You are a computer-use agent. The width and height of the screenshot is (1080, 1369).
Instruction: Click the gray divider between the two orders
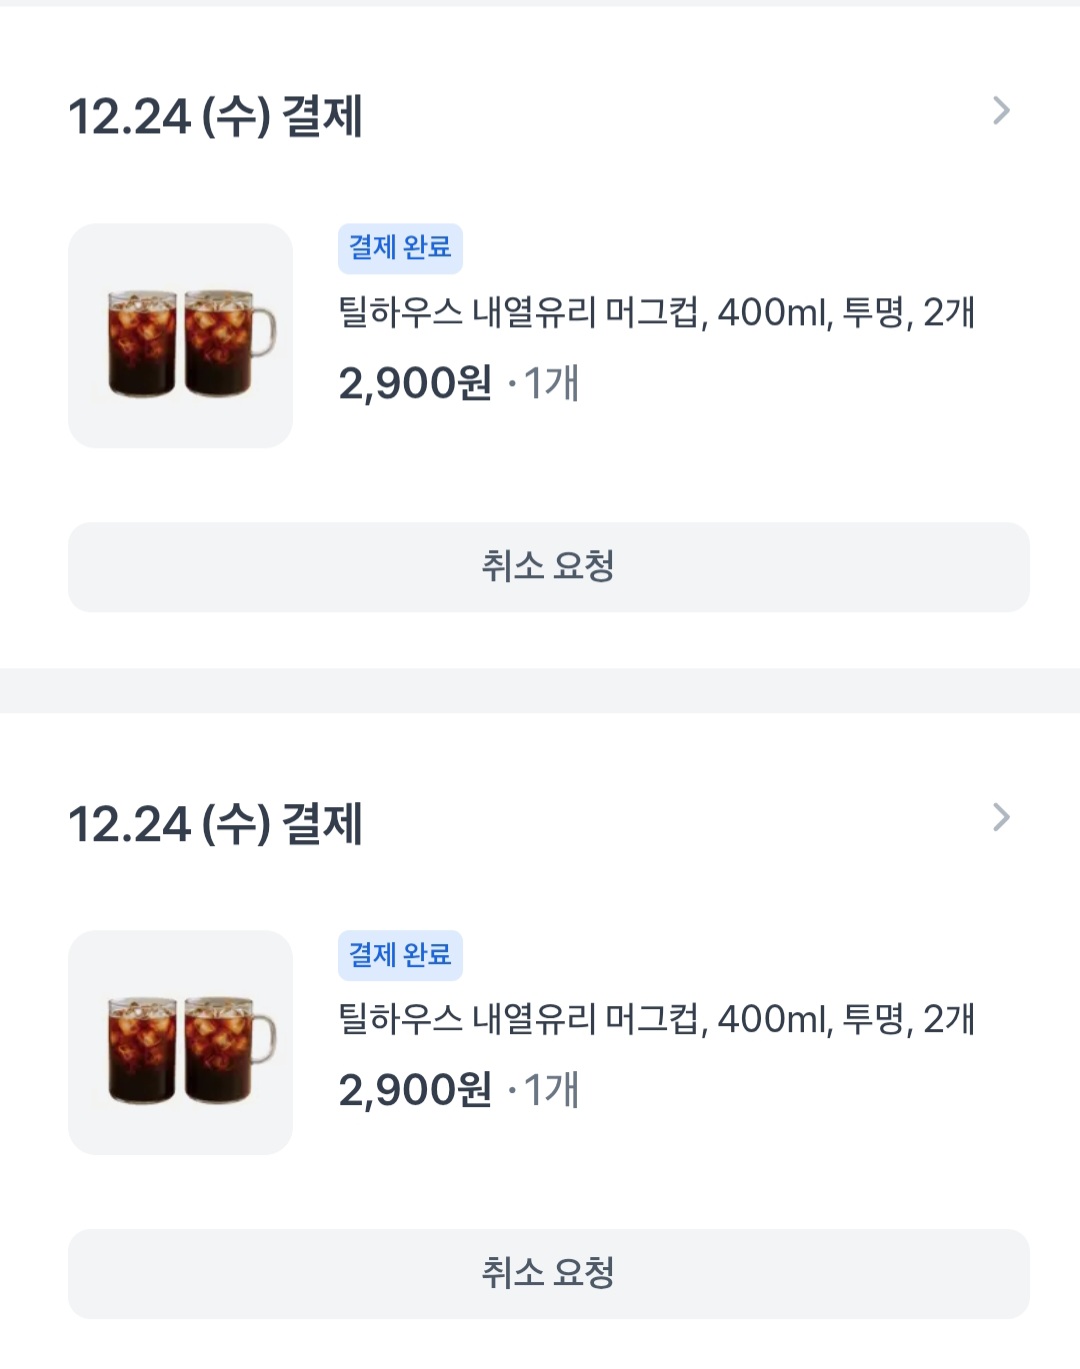[x=540, y=690]
